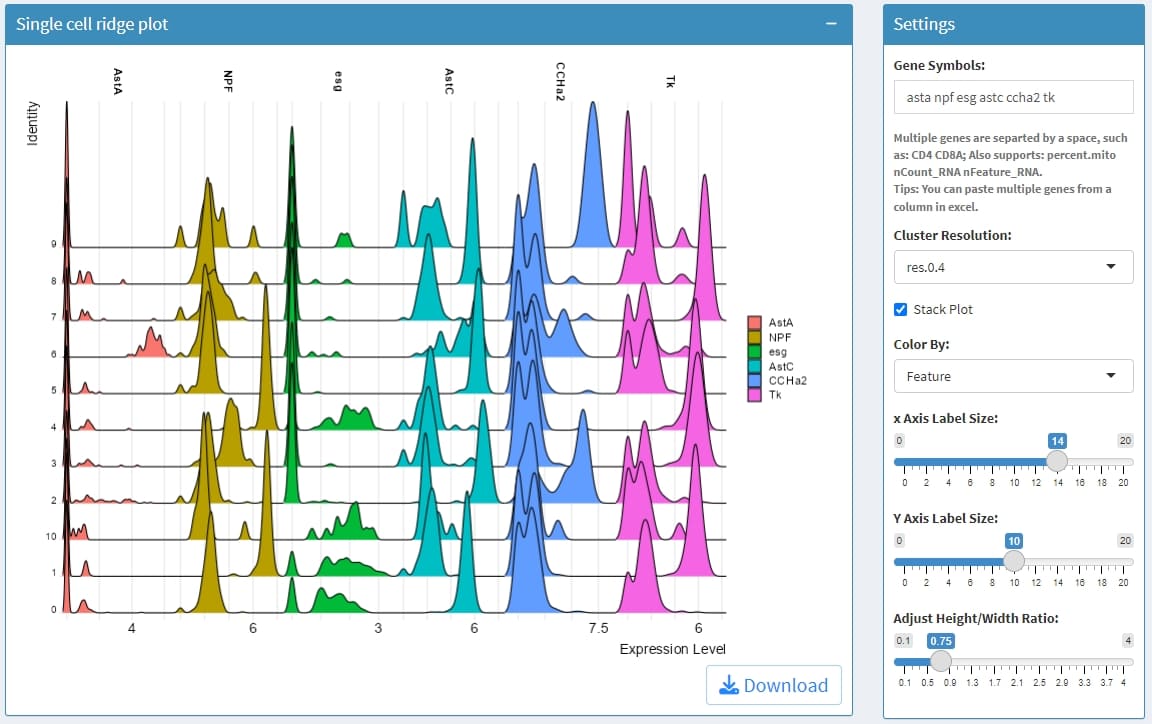Click the Download button

coord(774,685)
